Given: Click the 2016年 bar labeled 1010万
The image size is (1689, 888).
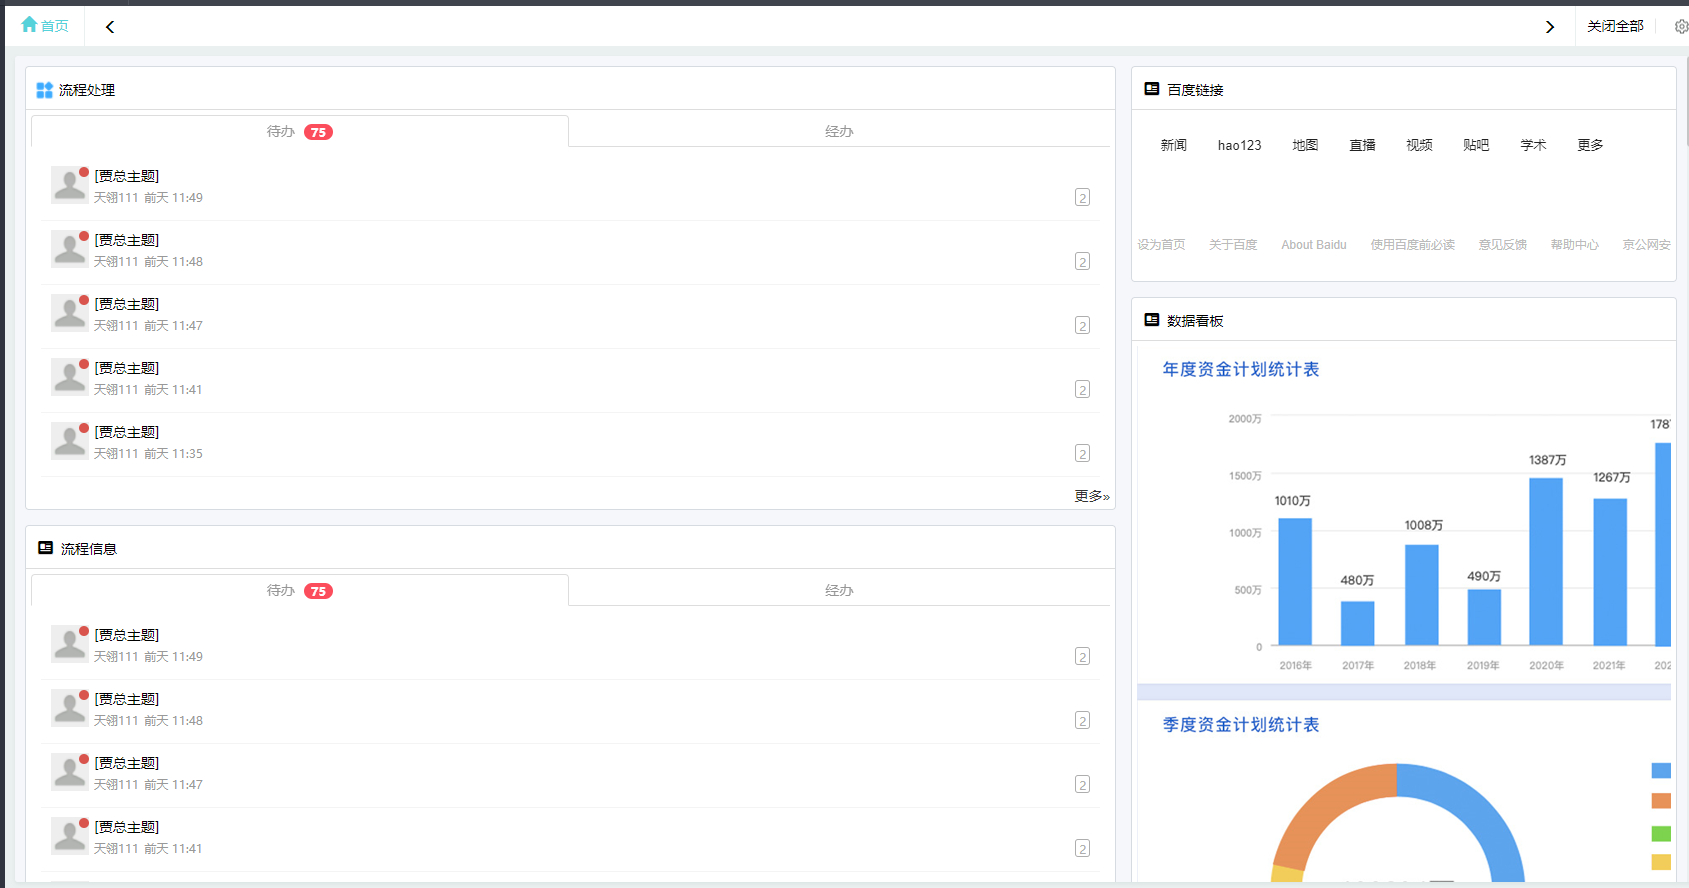Looking at the screenshot, I should [1295, 582].
